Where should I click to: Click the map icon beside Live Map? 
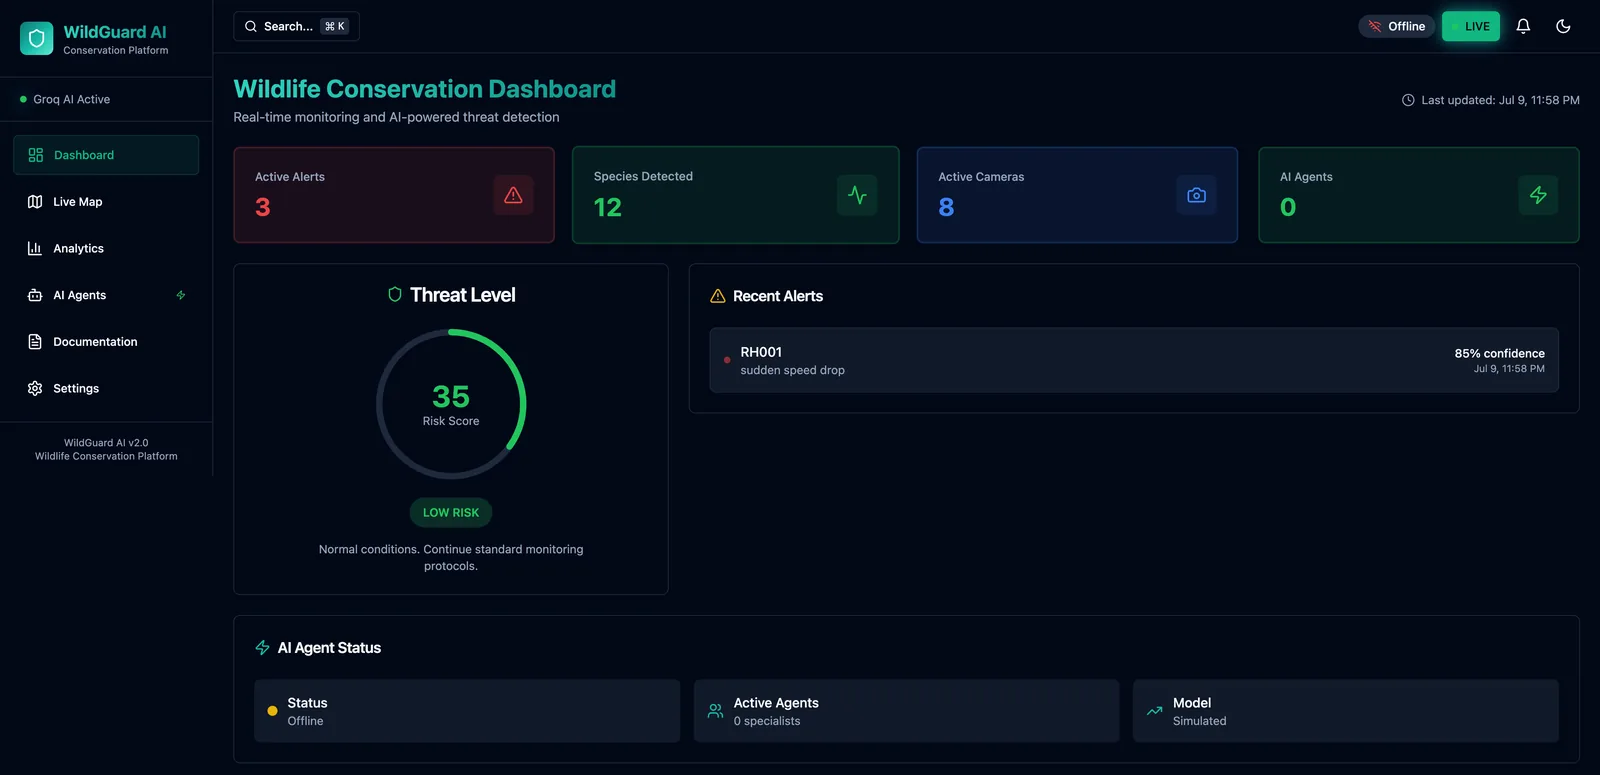point(35,202)
